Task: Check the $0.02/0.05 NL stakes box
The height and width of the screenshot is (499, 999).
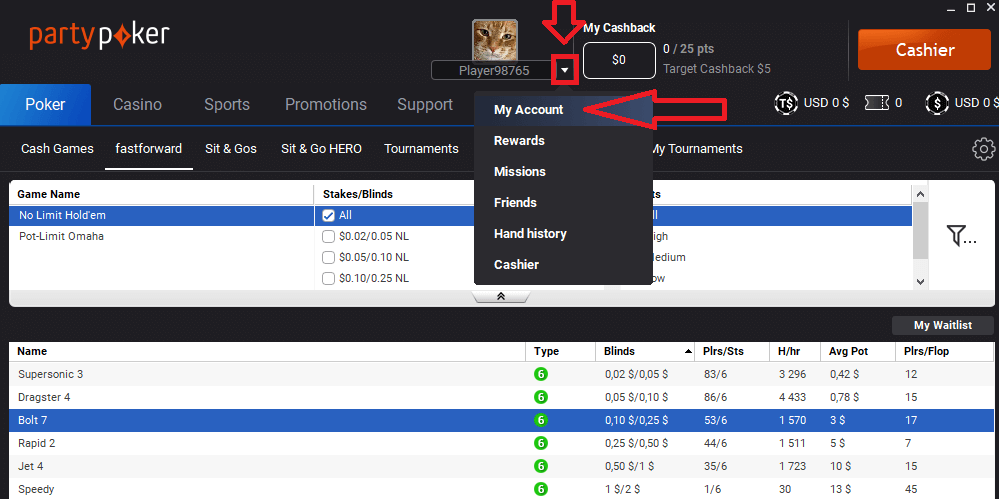Action: point(329,236)
